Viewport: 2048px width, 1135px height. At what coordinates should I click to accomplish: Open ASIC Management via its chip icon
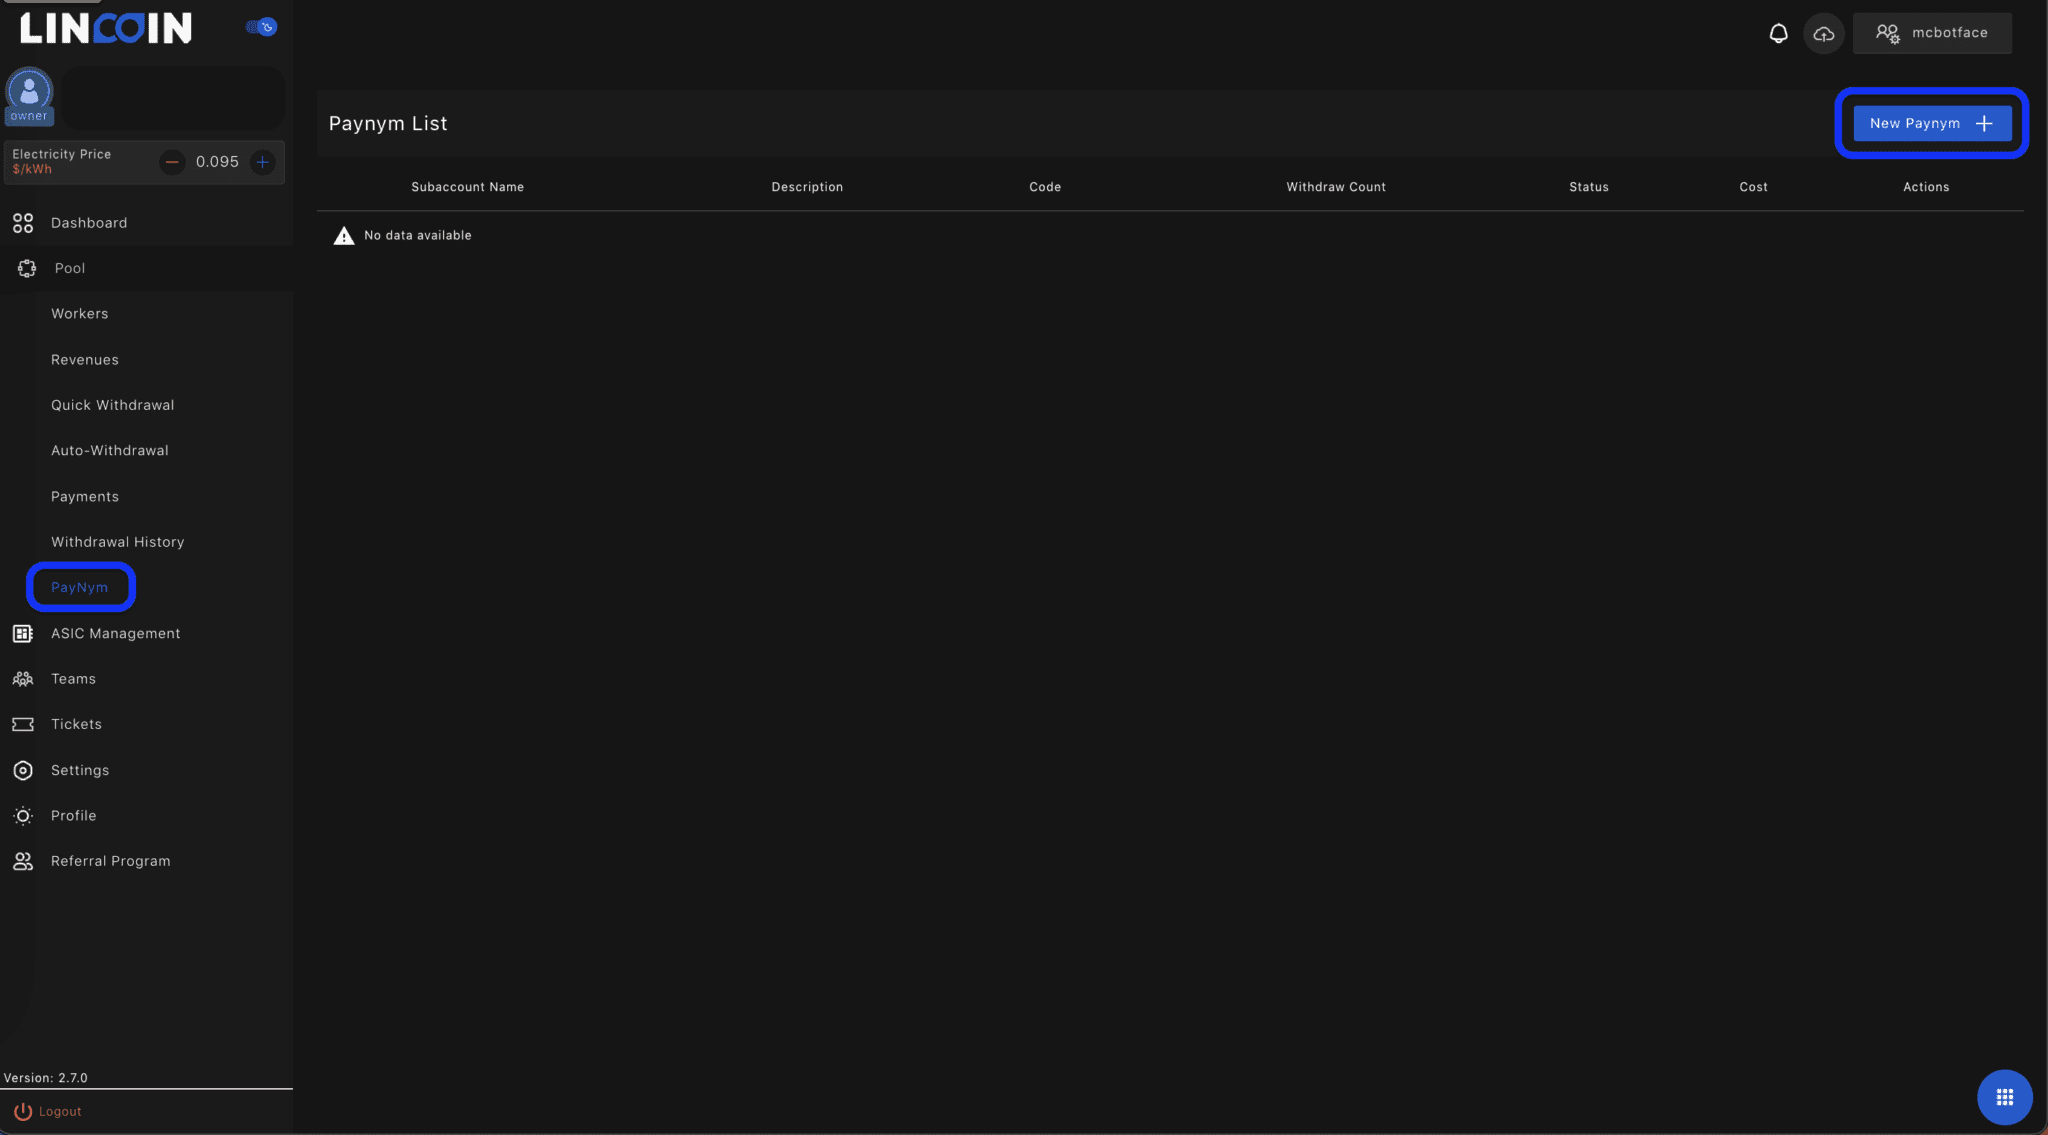pos(22,633)
